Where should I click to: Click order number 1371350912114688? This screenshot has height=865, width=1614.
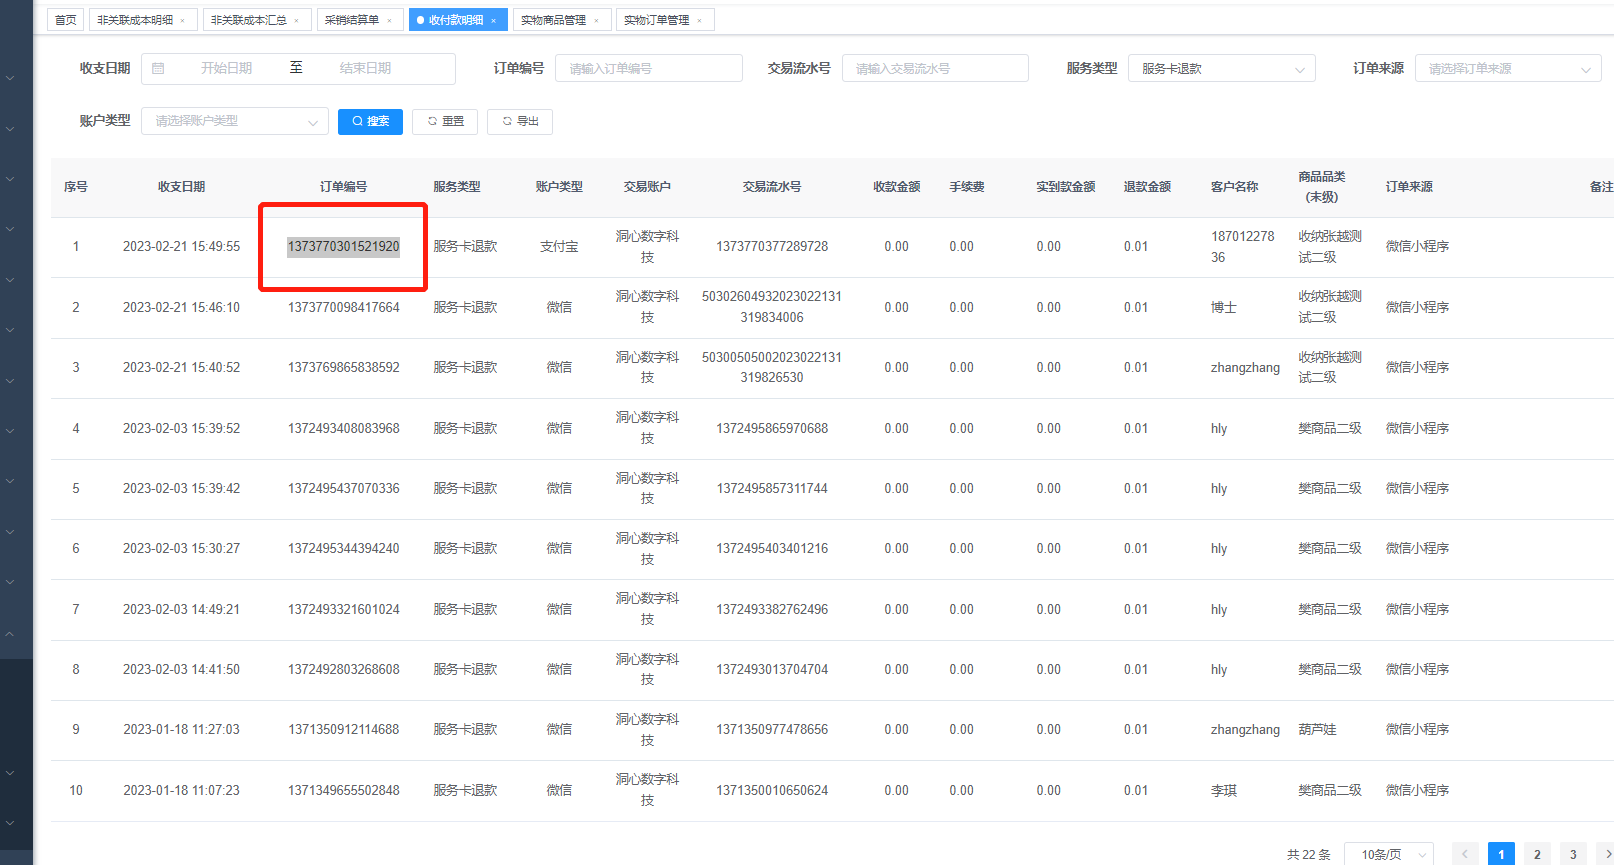(344, 730)
